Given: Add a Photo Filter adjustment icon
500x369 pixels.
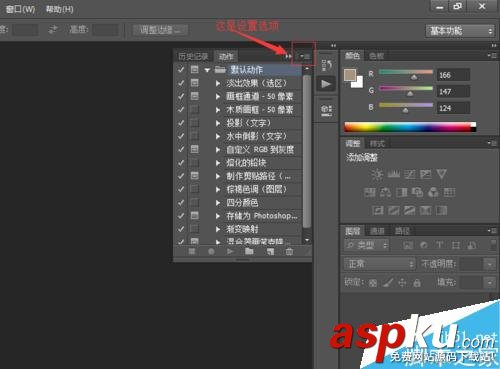Looking at the screenshot, I should click(418, 192).
